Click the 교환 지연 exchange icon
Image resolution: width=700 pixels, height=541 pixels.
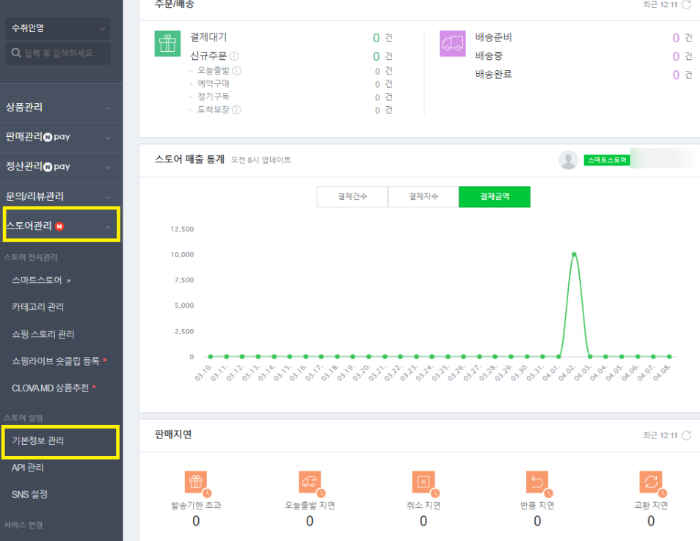651,483
